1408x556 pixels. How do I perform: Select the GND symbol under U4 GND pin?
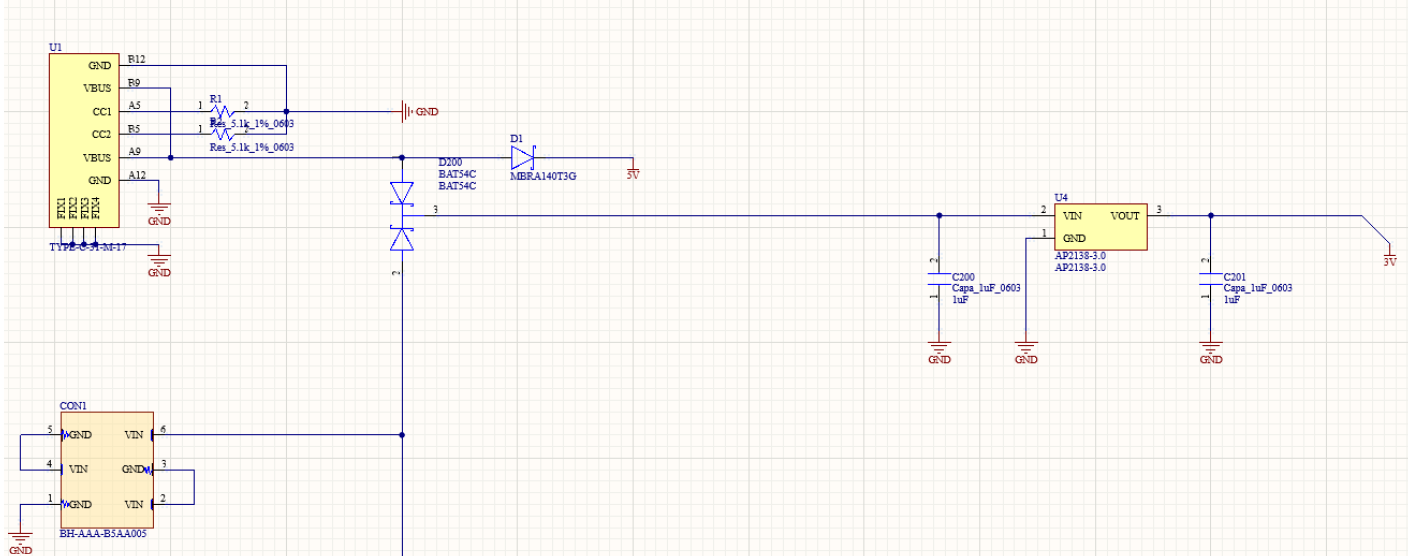(x=1026, y=351)
